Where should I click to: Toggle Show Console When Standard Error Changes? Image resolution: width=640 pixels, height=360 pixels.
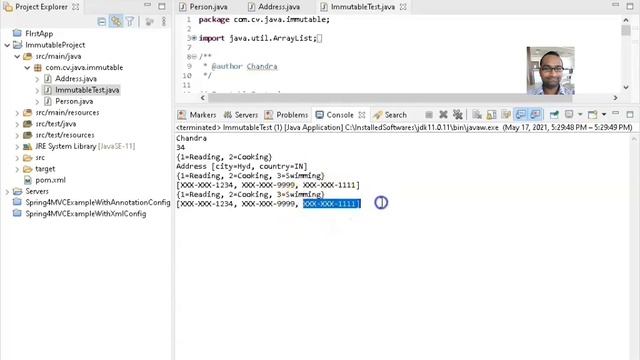pos(535,115)
